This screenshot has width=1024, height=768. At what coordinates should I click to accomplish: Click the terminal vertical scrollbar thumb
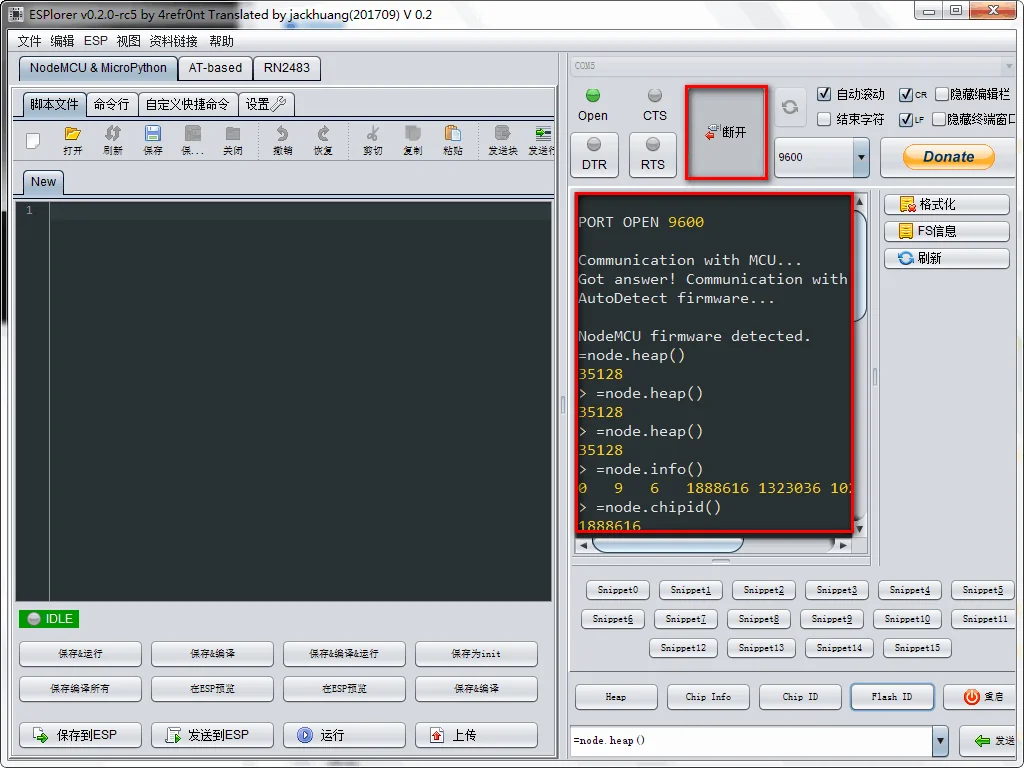pyautogui.click(x=859, y=265)
